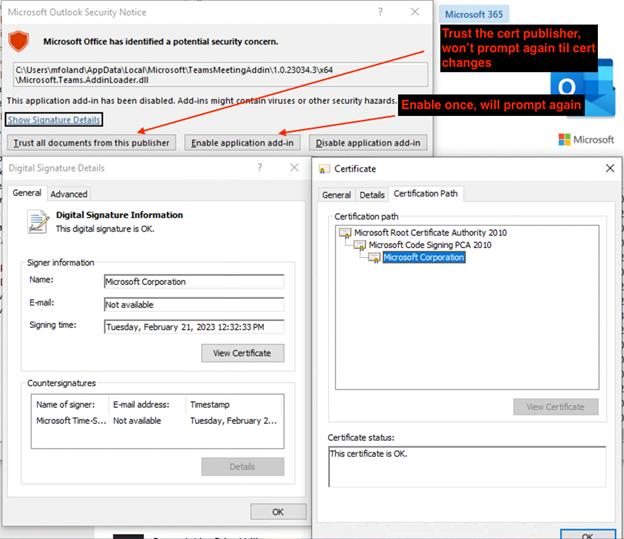Click the Certificate status text box
The width and height of the screenshot is (624, 539).
coord(467,467)
